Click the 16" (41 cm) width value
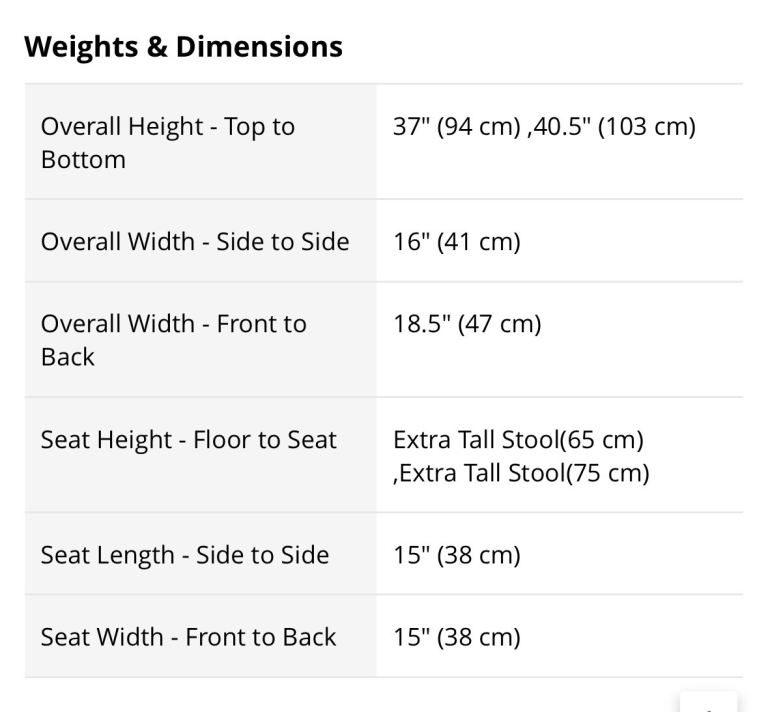The height and width of the screenshot is (712, 768). pyautogui.click(x=457, y=242)
